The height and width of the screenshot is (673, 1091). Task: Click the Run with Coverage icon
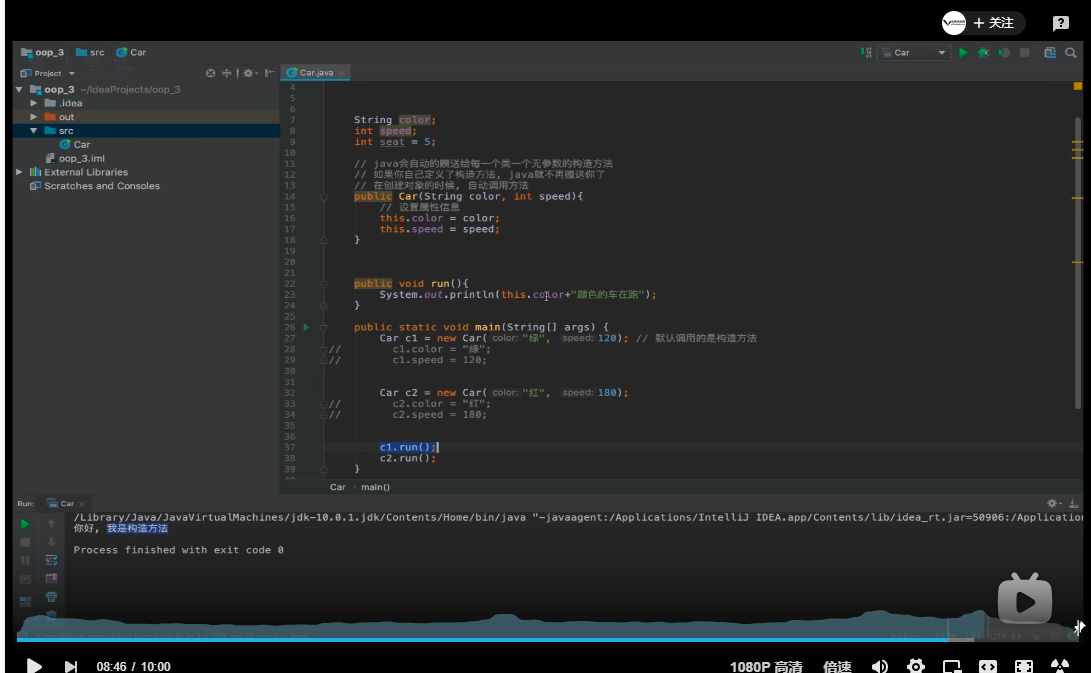1003,53
